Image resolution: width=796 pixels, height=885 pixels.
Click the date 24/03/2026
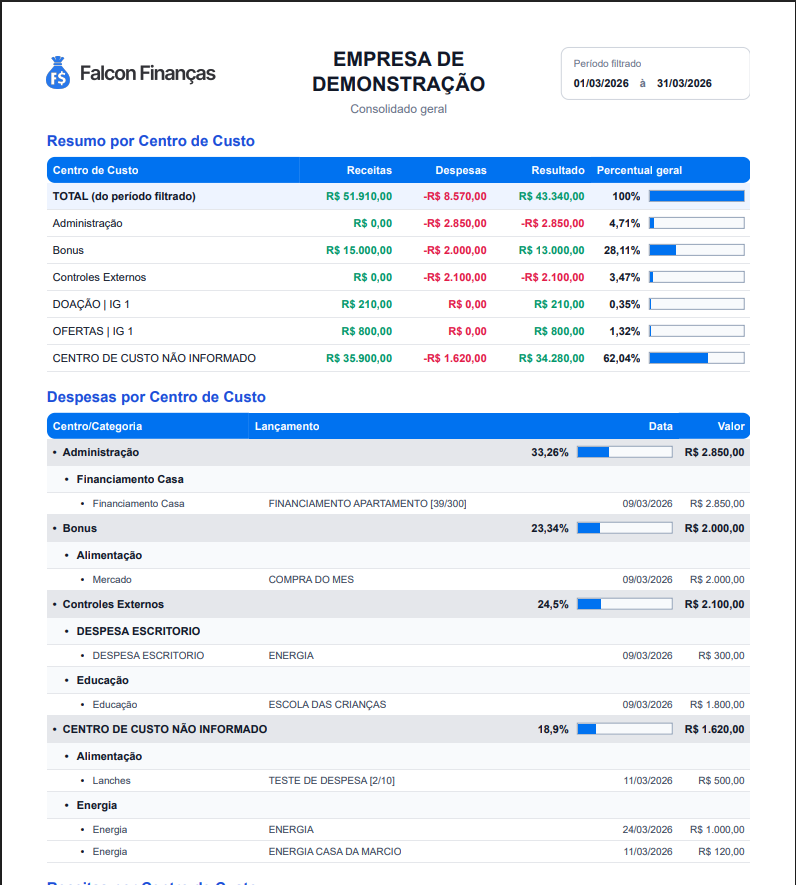tap(648, 830)
